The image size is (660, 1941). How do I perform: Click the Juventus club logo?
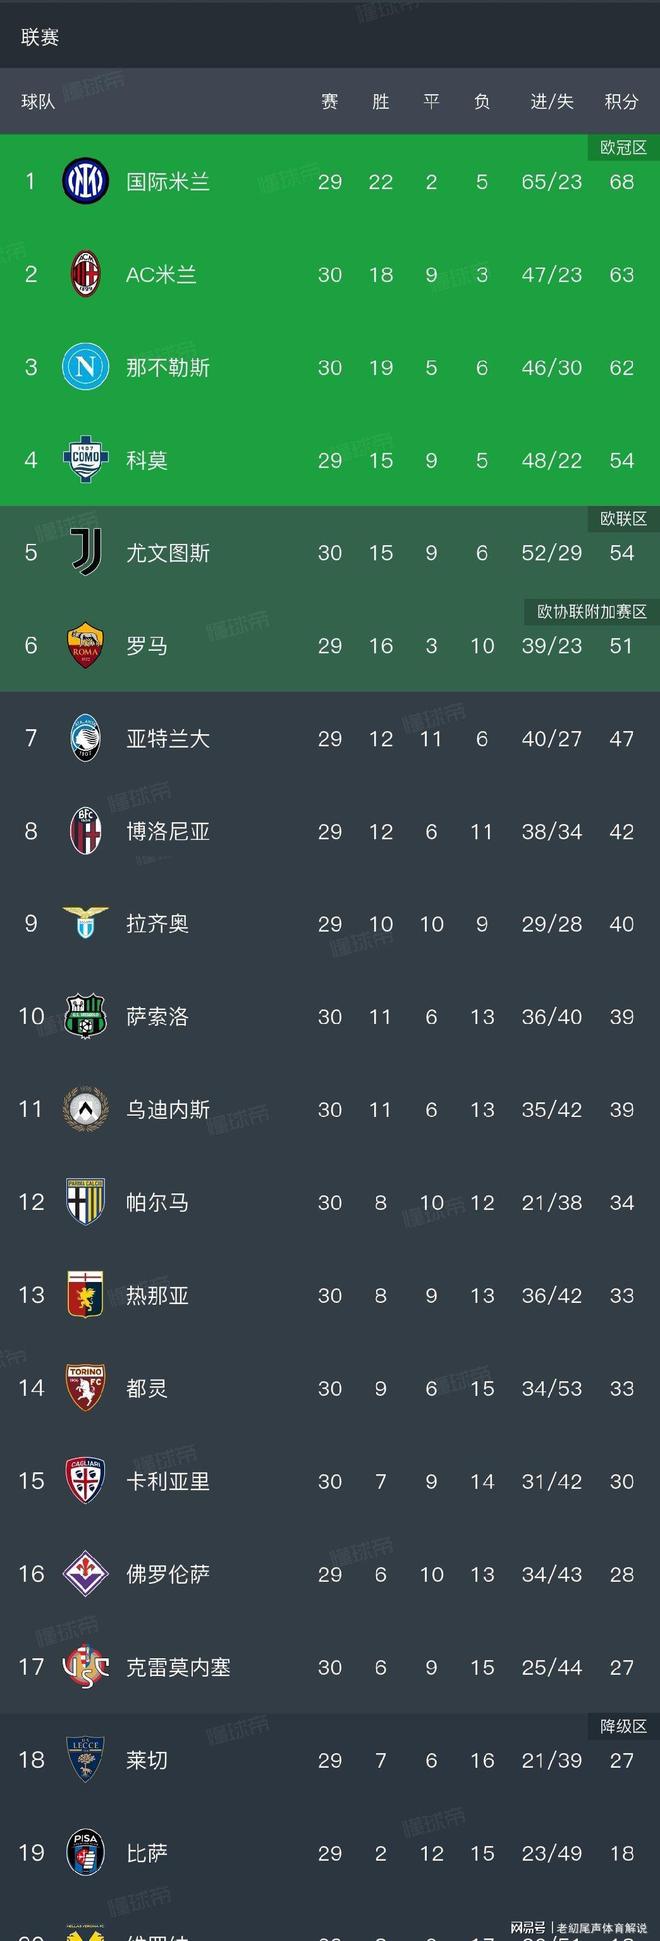point(85,553)
